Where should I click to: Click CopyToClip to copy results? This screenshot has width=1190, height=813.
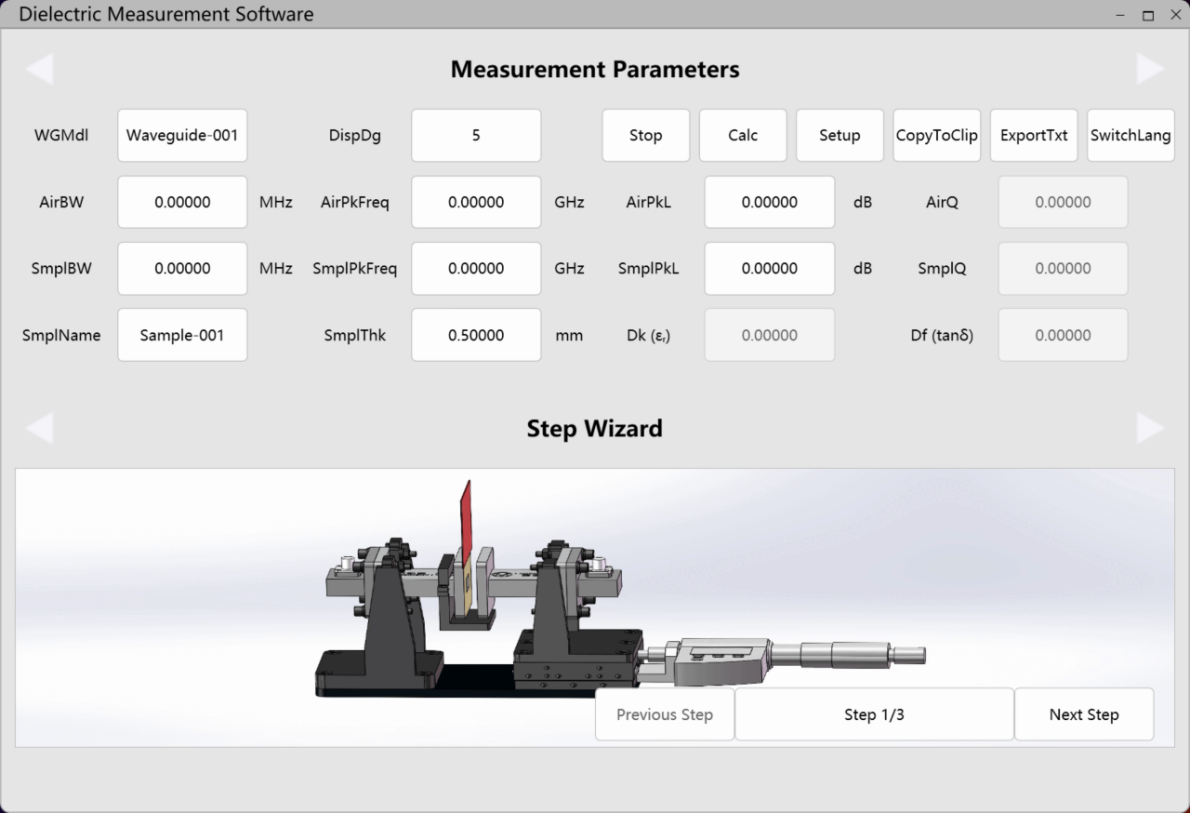pos(937,135)
